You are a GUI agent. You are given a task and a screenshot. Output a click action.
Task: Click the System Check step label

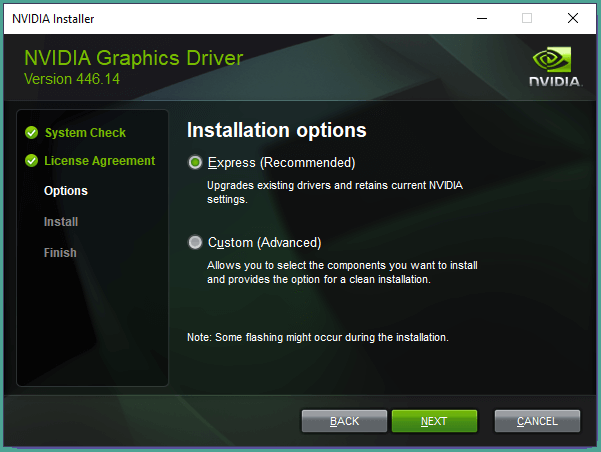coord(85,133)
